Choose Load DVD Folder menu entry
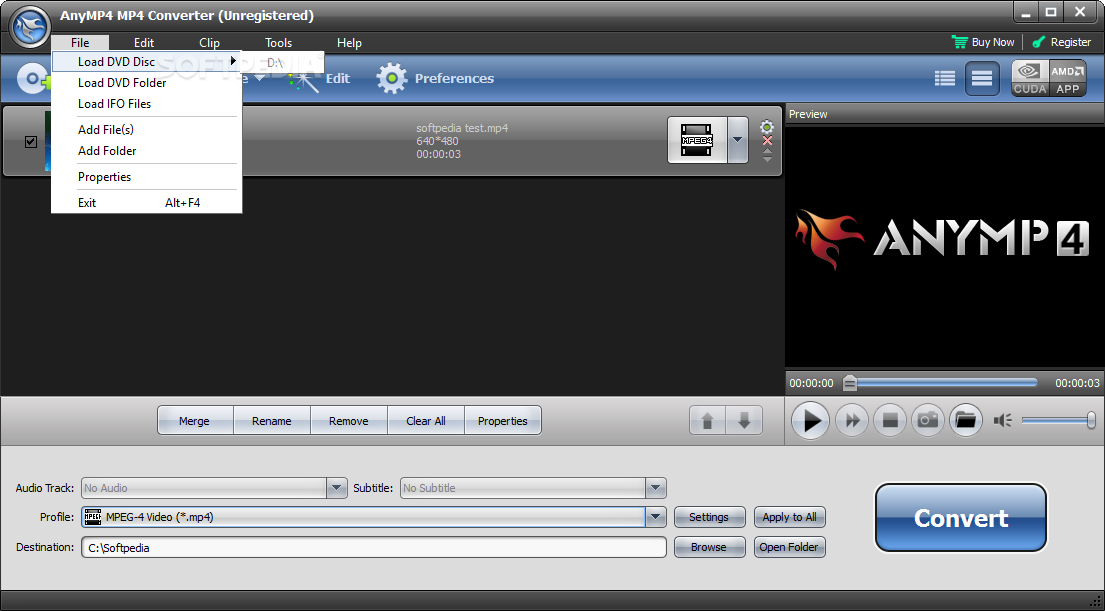 [x=147, y=82]
